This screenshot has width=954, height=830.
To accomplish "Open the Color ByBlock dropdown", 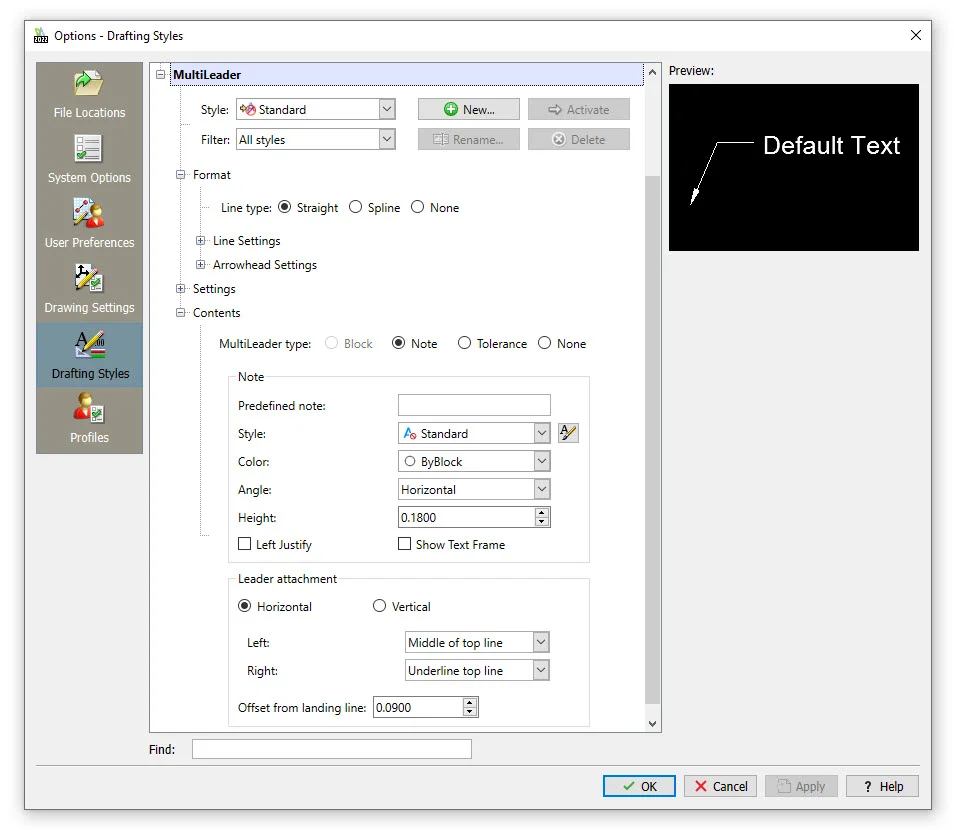I will tap(541, 462).
